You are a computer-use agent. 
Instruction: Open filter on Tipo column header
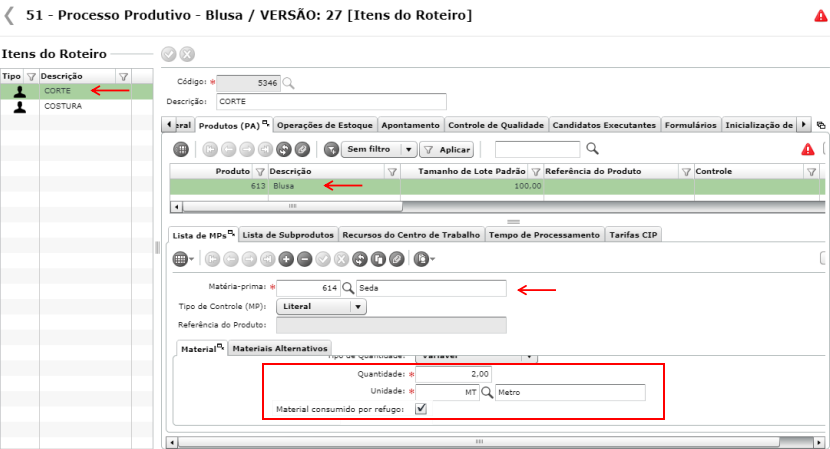point(31,76)
